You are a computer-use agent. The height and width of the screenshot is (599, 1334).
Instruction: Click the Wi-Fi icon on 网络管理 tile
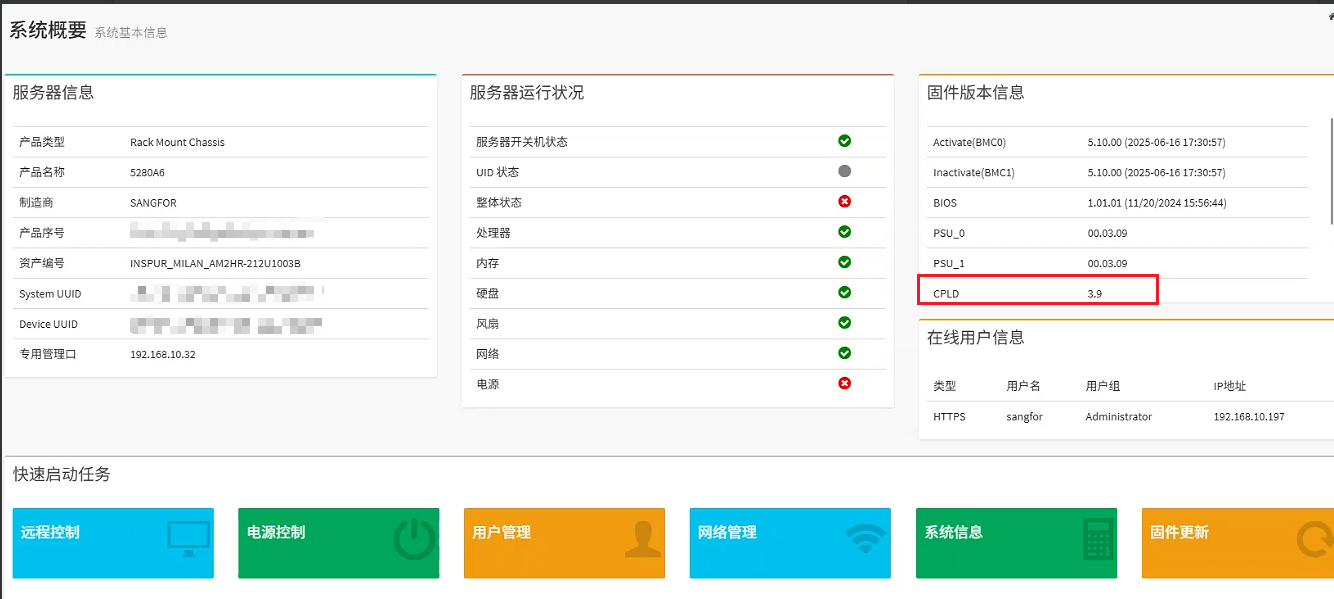(866, 539)
